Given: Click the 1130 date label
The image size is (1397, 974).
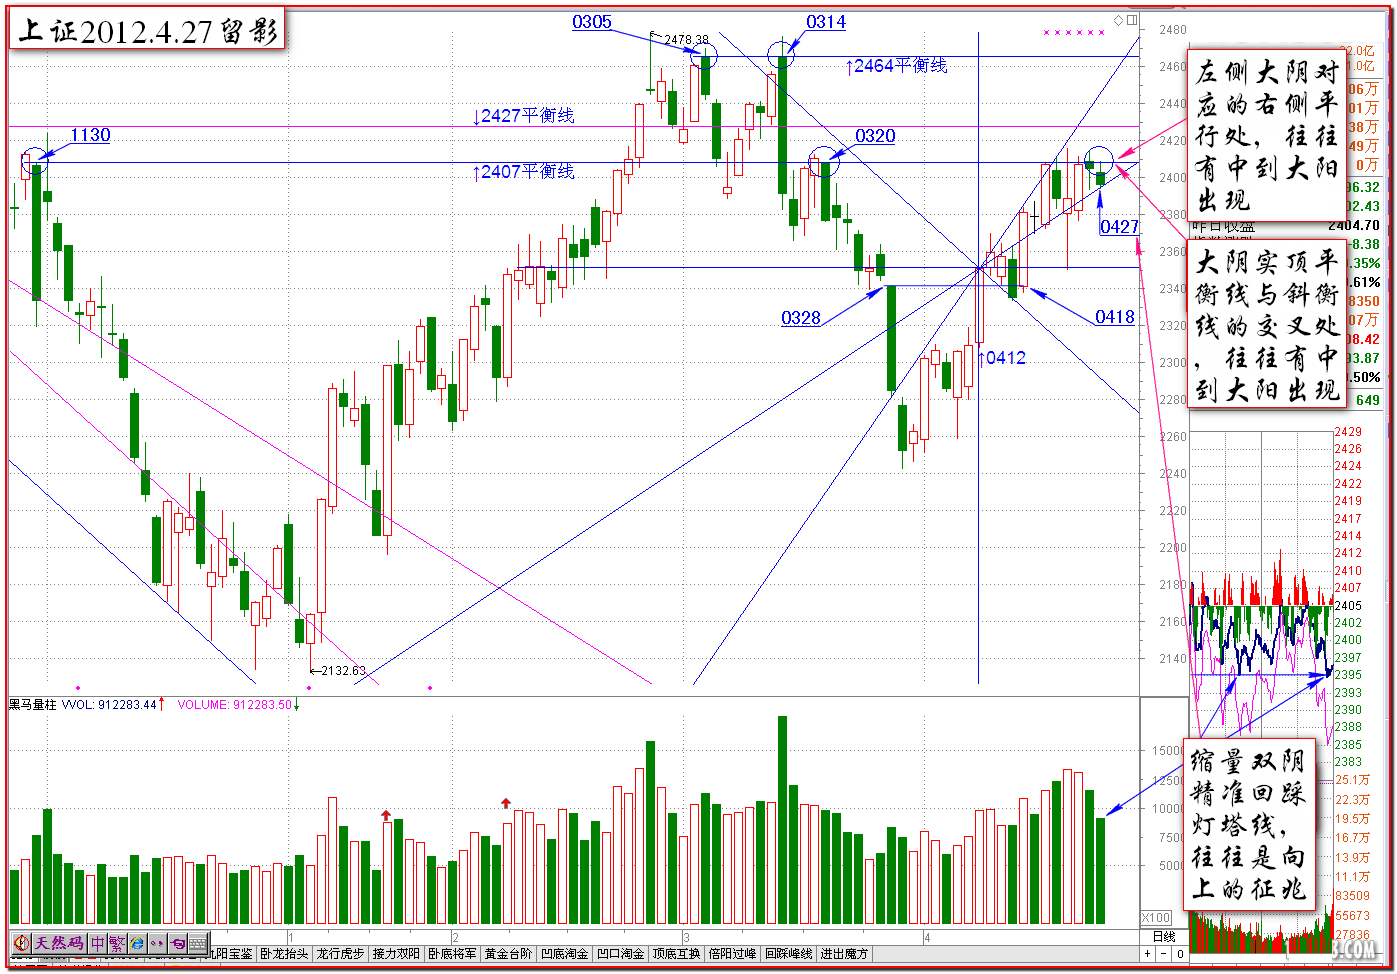Looking at the screenshot, I should [x=90, y=135].
